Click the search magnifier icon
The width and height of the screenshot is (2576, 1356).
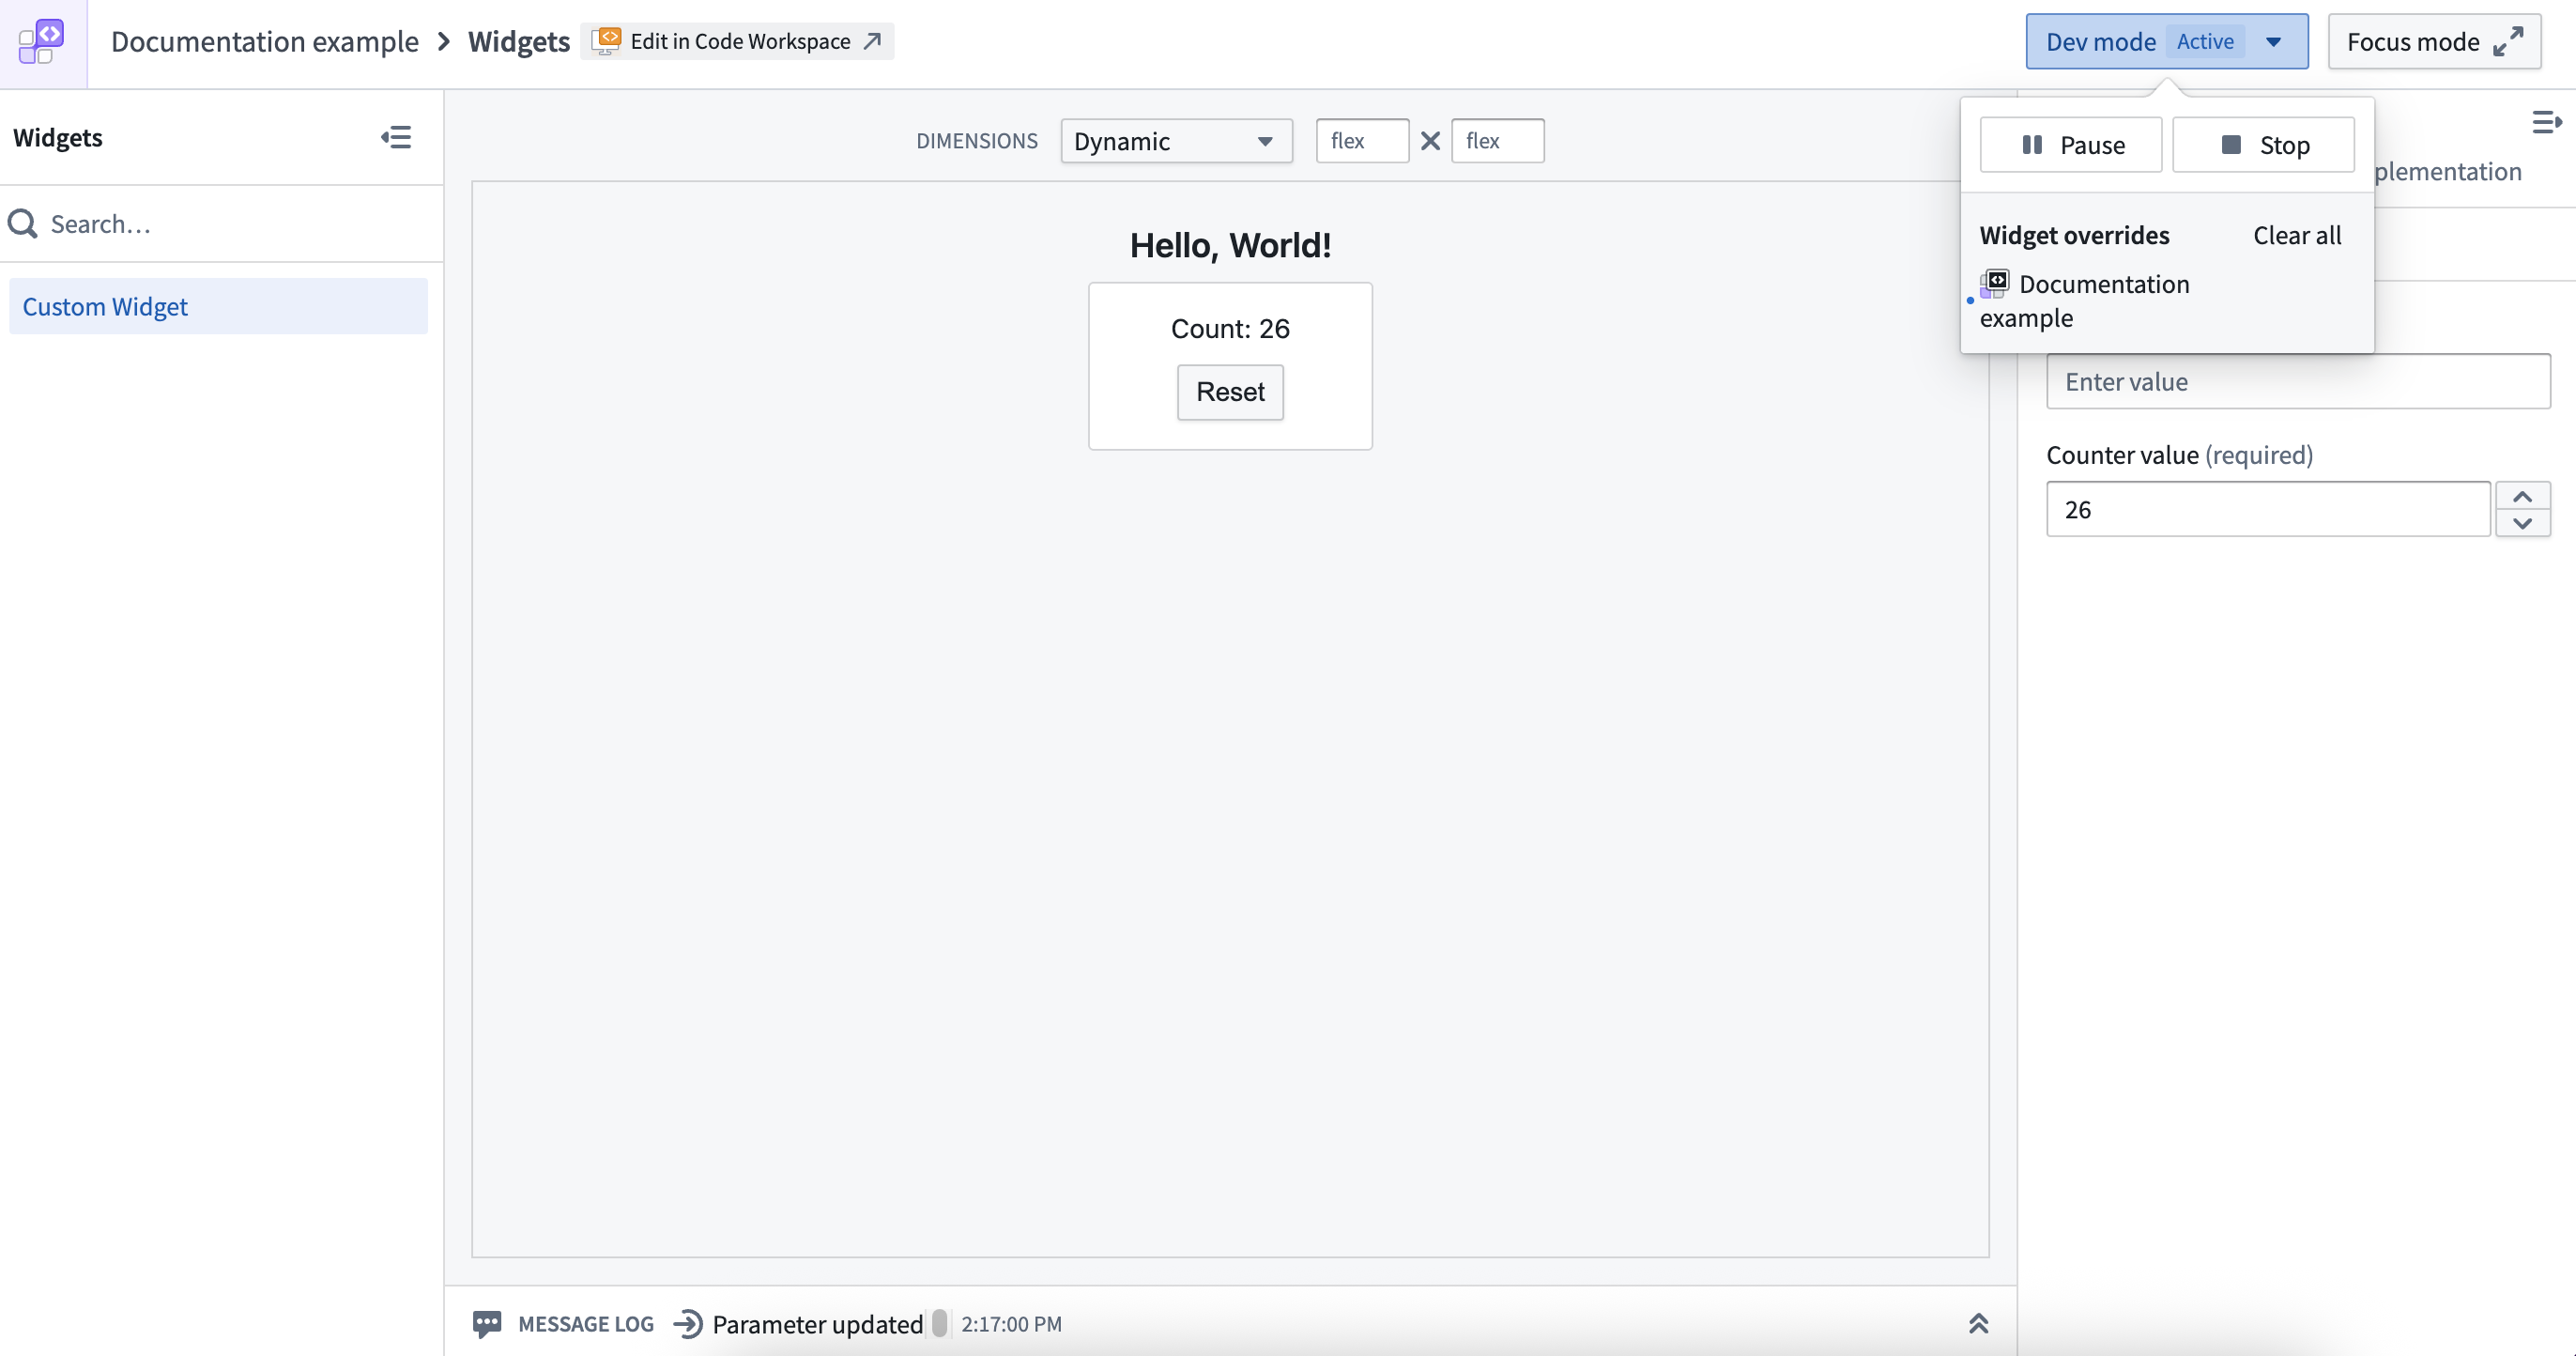coord(23,223)
